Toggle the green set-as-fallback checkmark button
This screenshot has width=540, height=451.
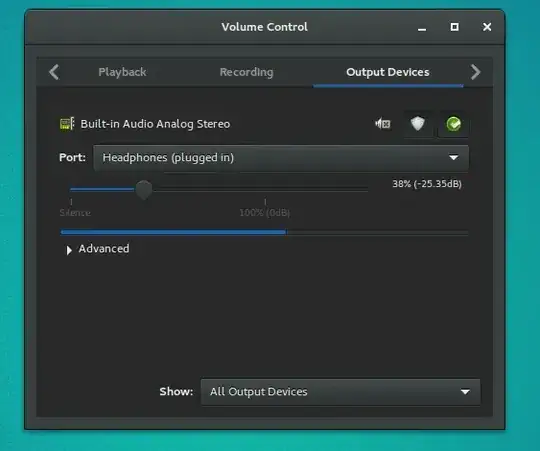453,124
